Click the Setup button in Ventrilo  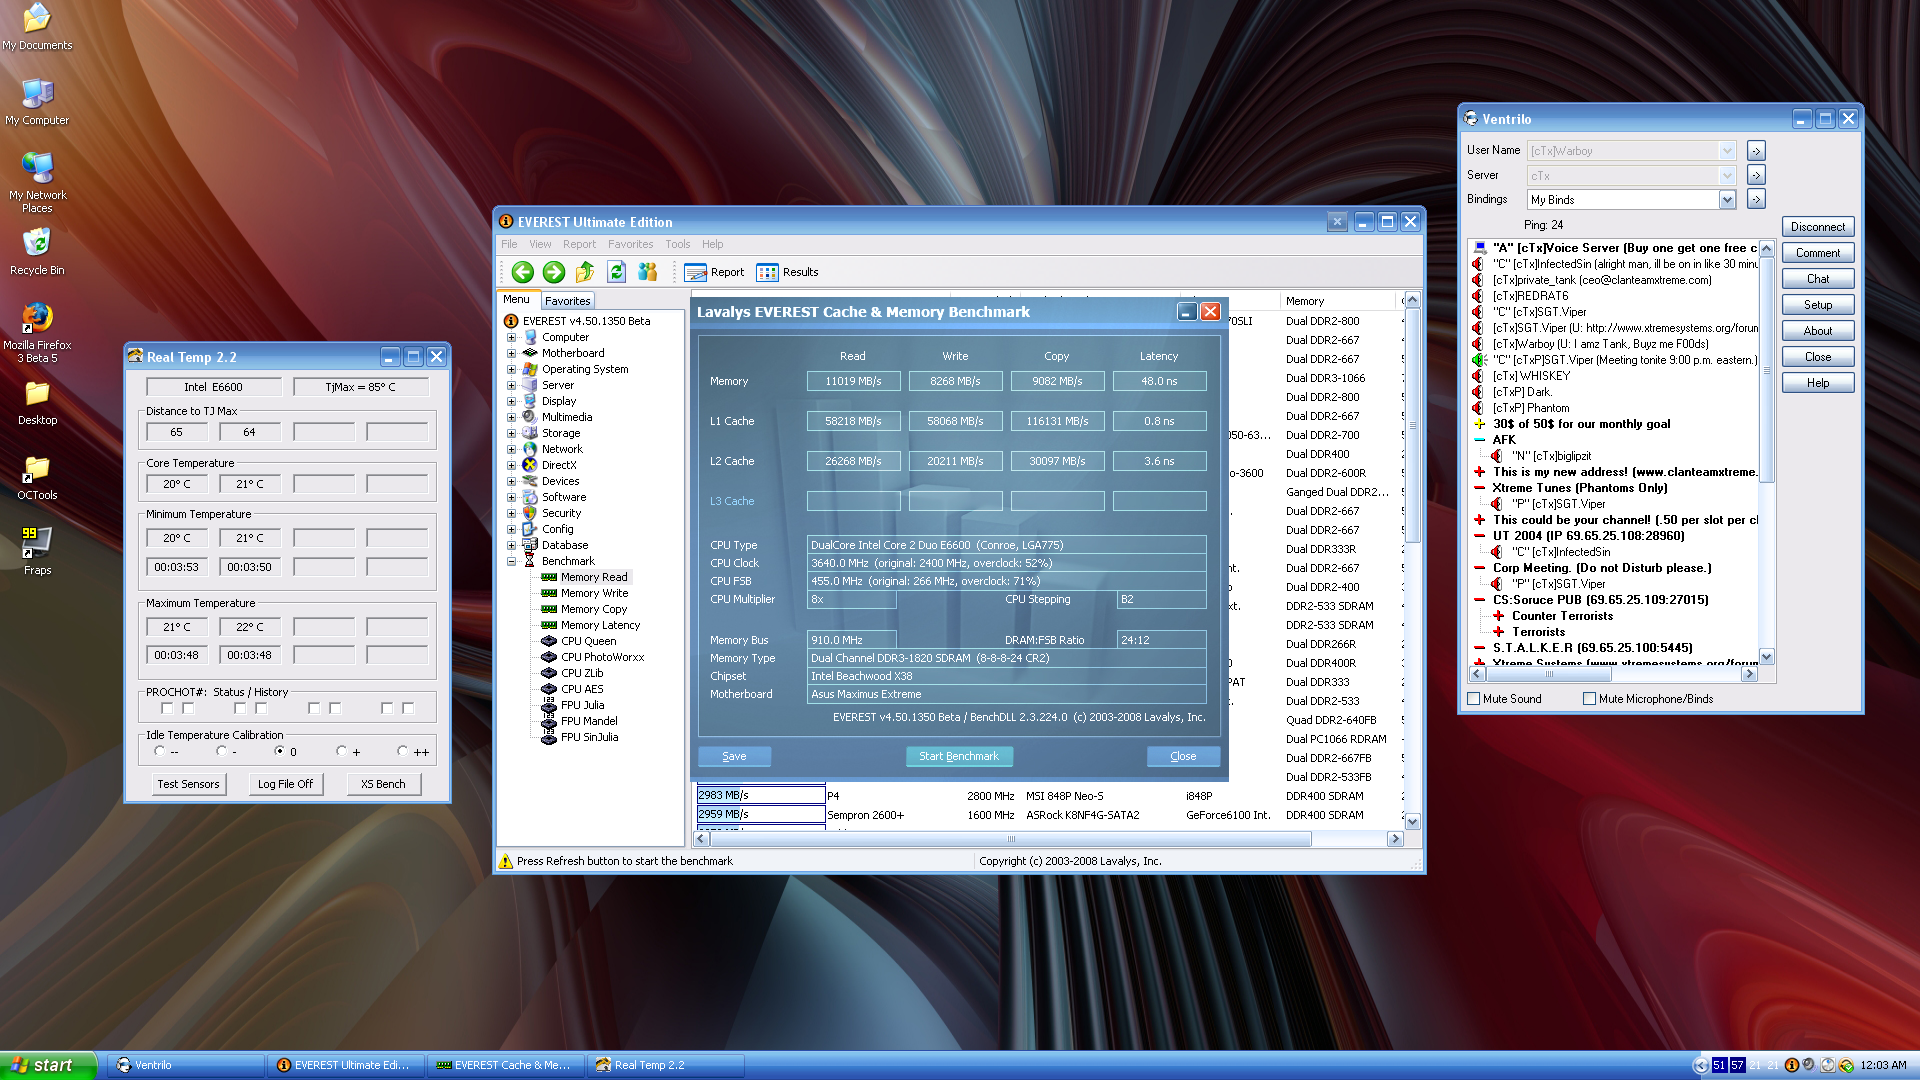[x=1817, y=305]
